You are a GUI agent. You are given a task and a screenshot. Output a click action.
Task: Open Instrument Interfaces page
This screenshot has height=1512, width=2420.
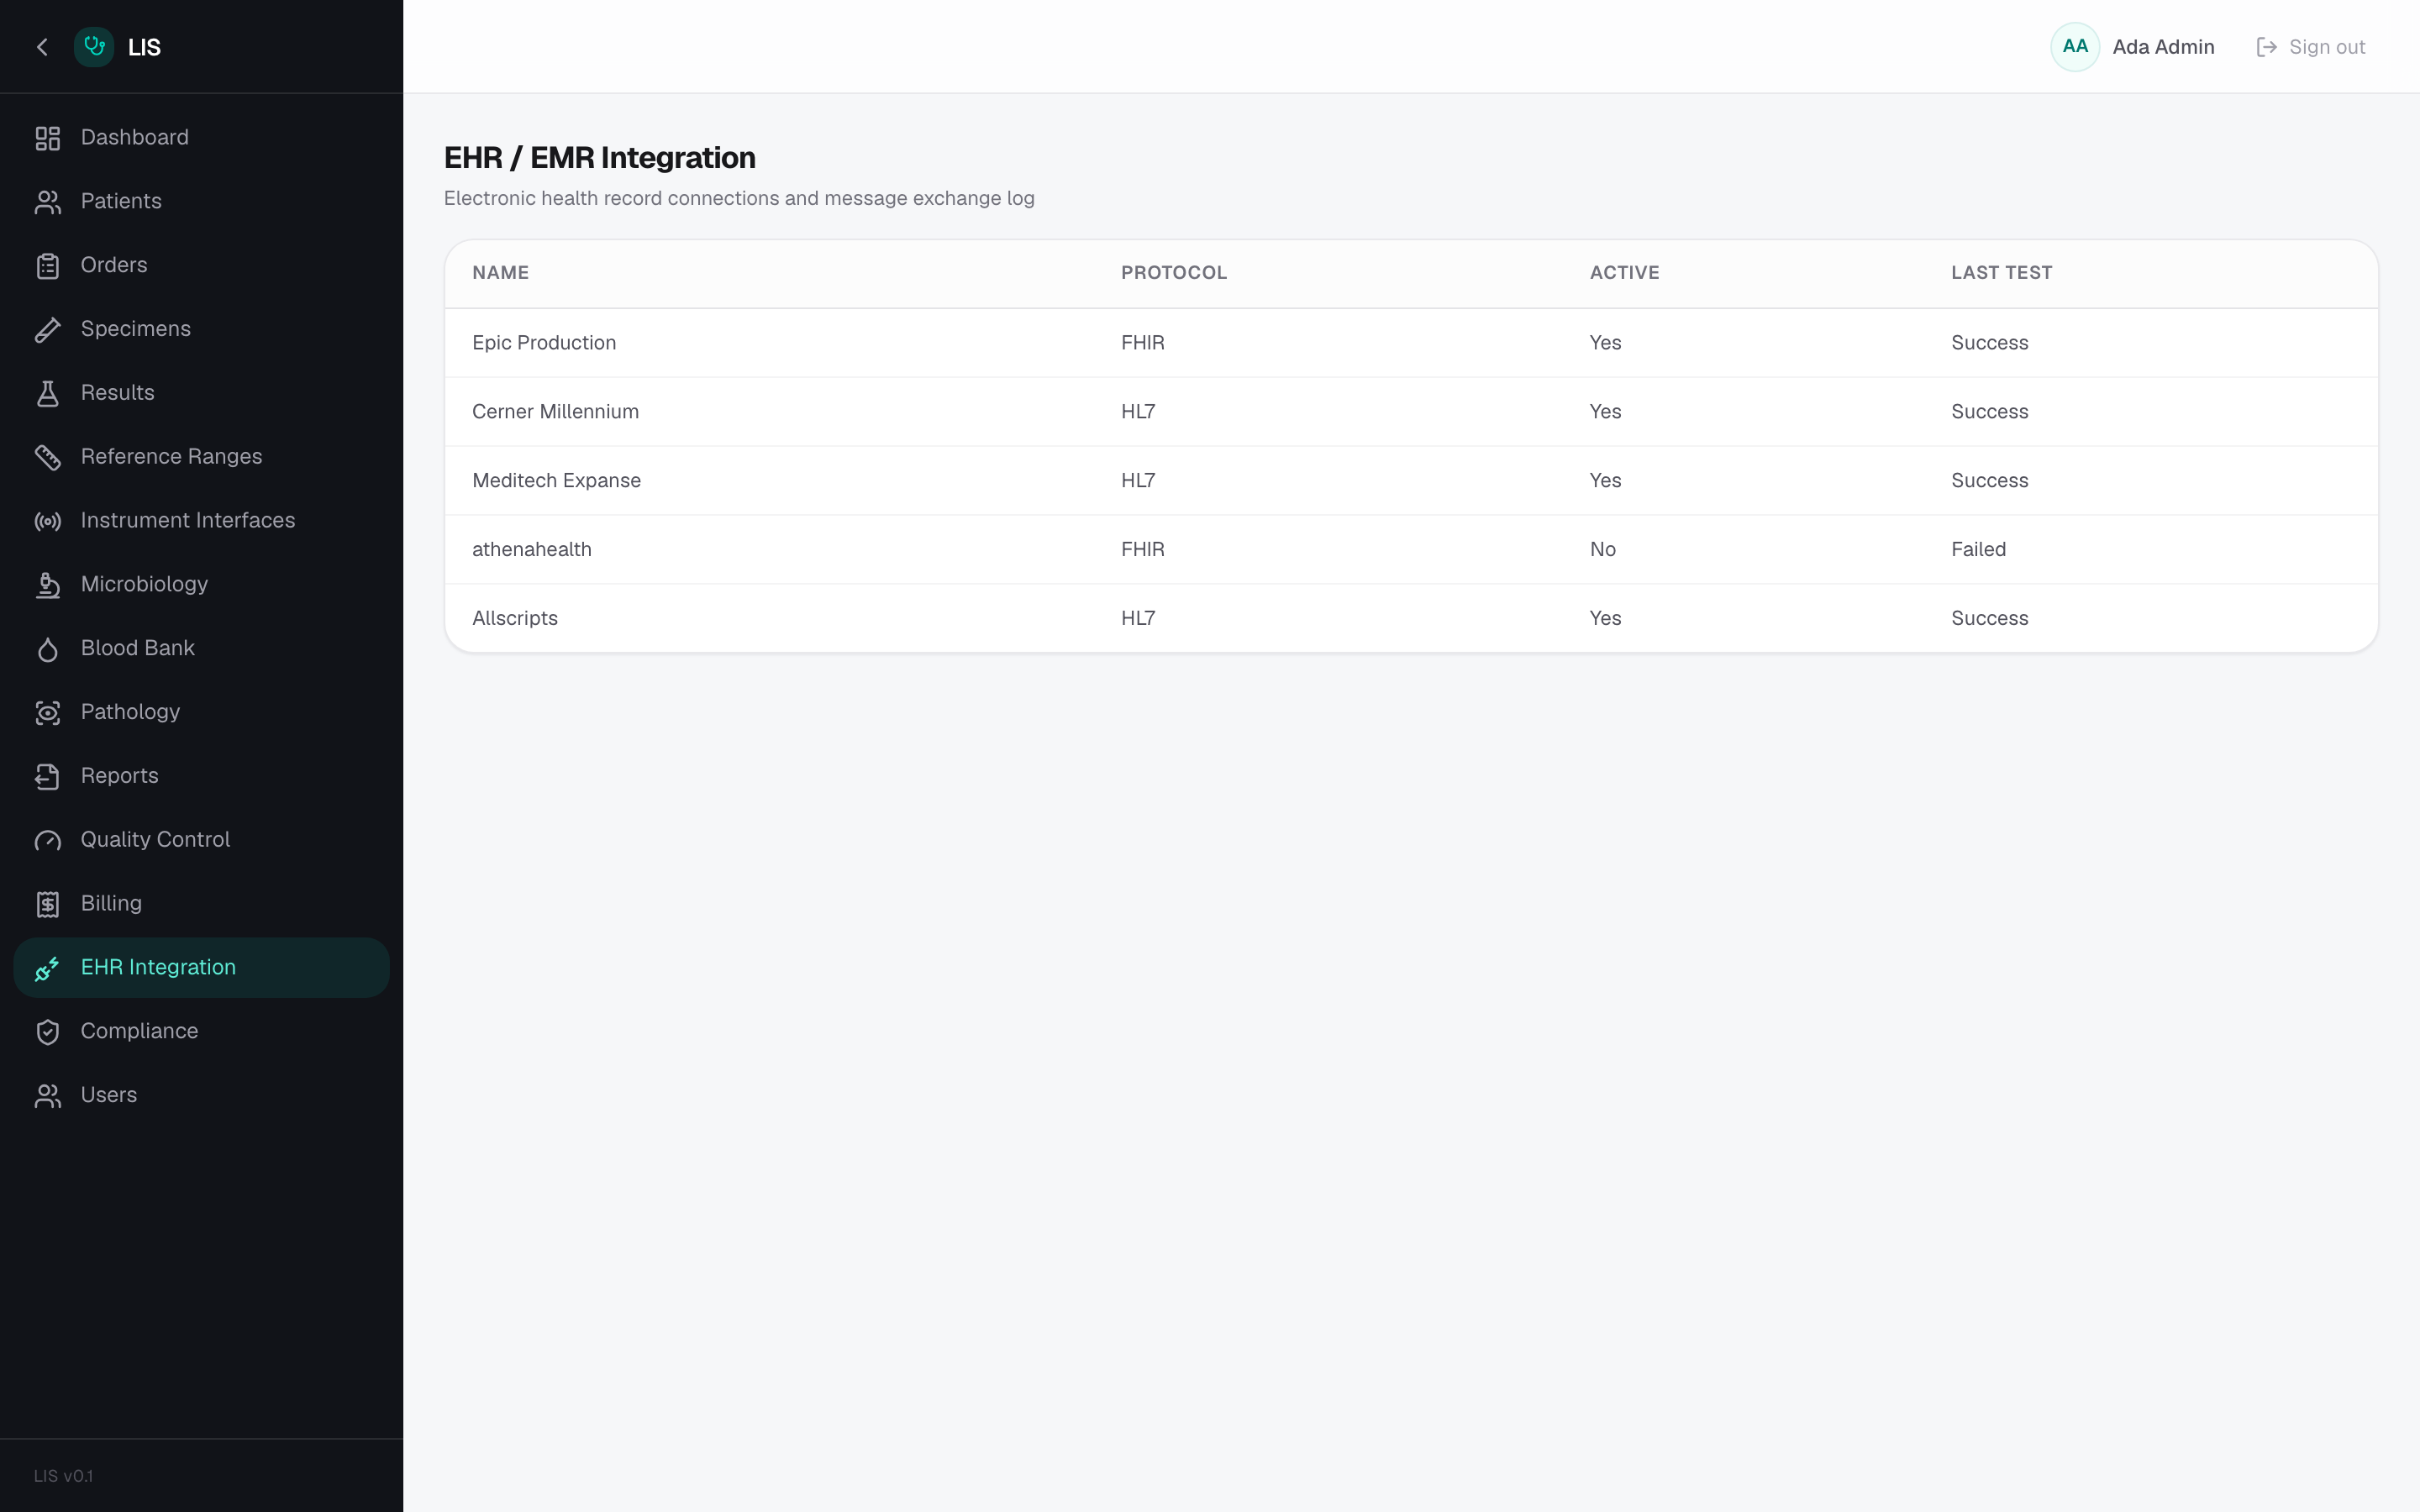coord(201,521)
